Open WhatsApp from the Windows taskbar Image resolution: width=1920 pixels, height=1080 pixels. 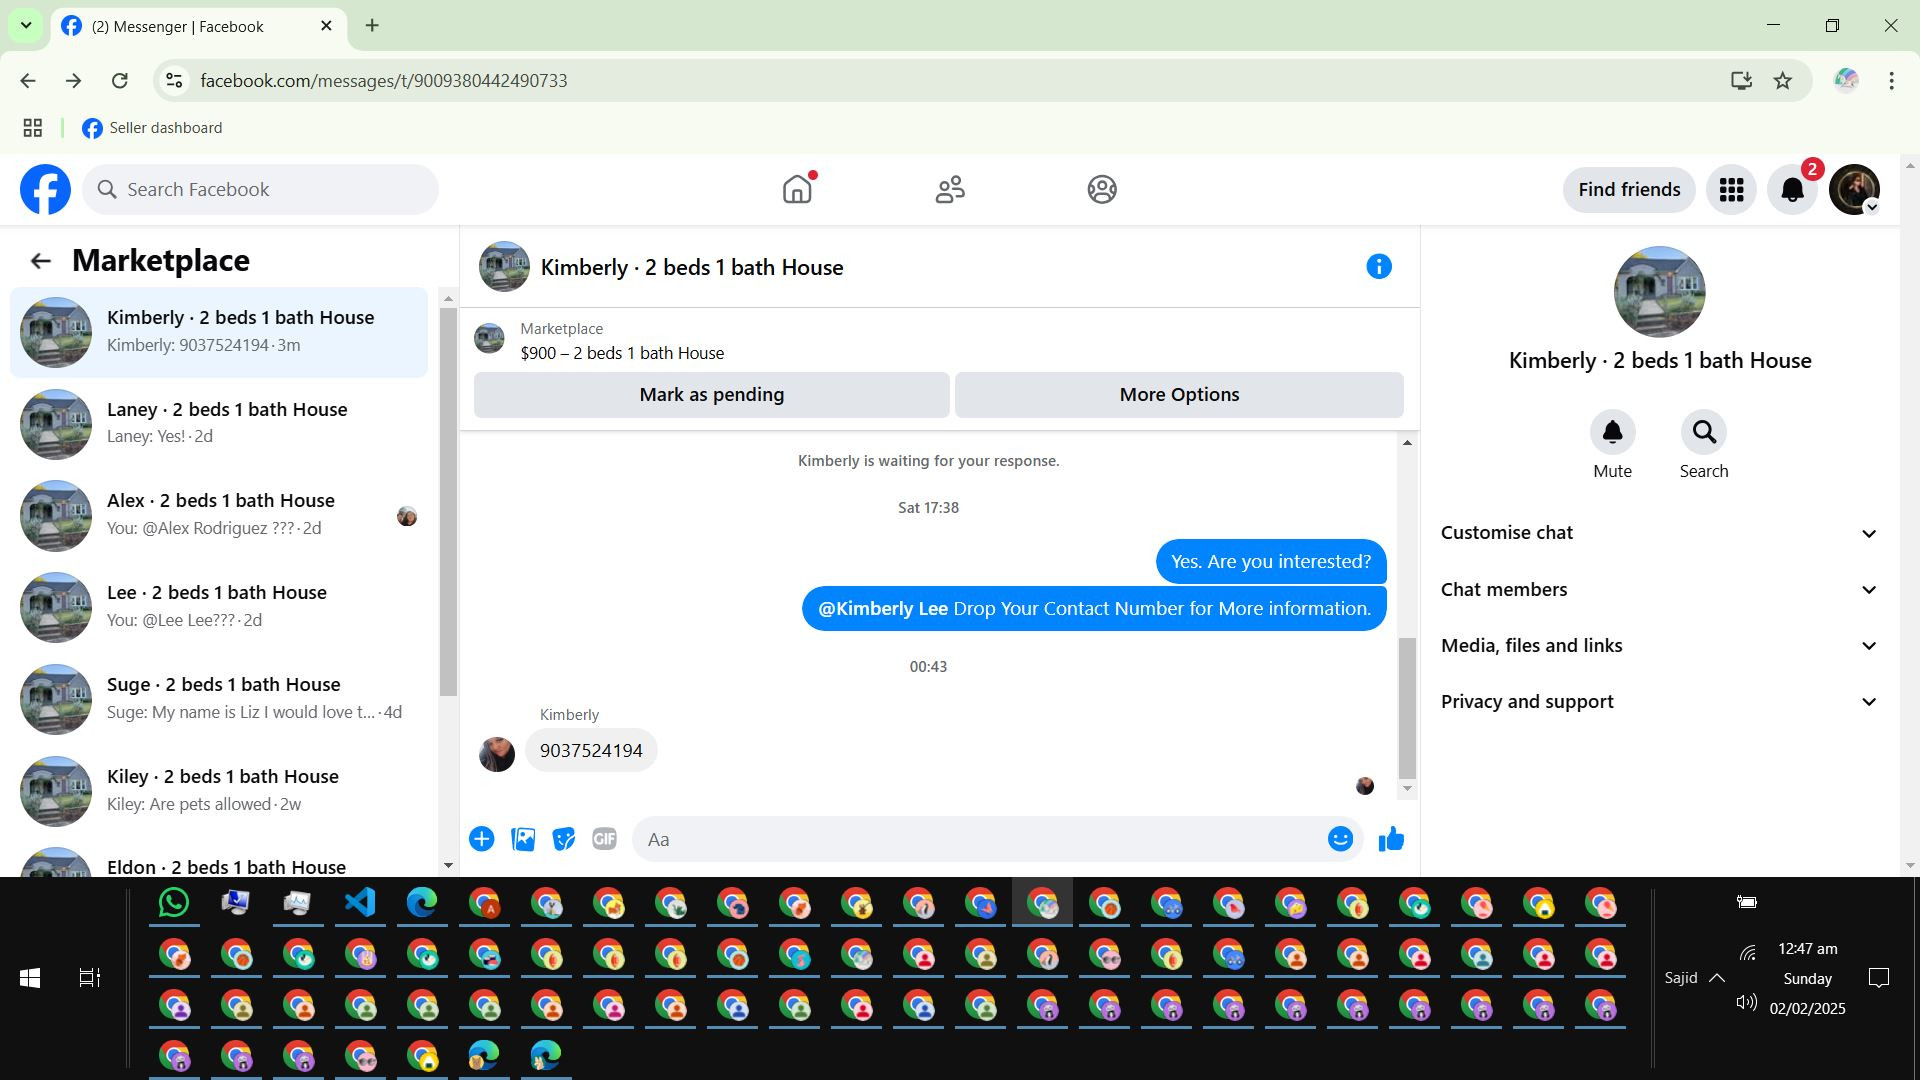[x=174, y=904]
